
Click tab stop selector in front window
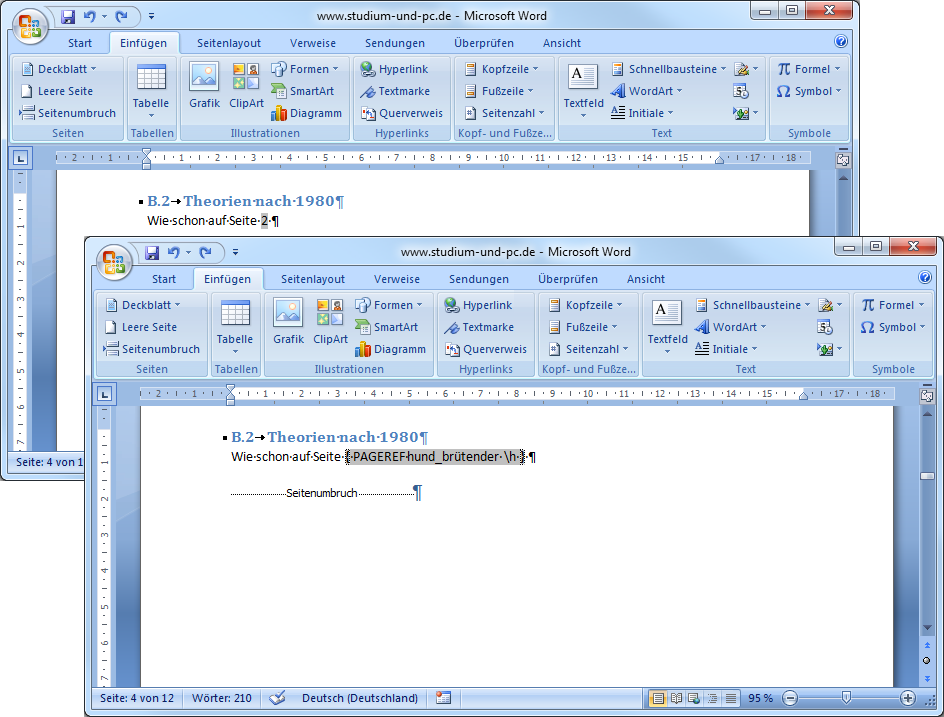point(105,394)
